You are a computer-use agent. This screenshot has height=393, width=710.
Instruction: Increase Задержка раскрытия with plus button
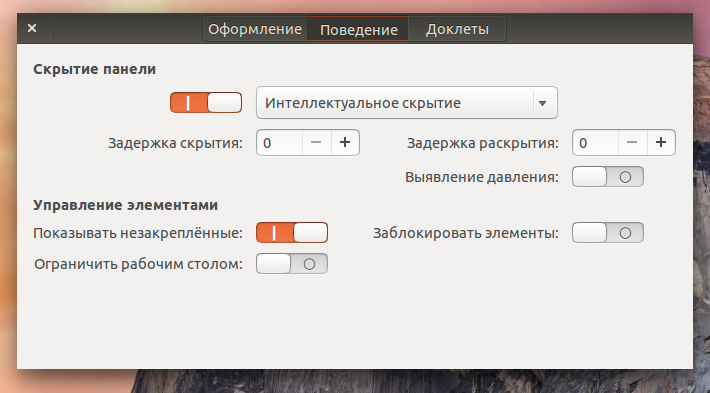tap(661, 143)
